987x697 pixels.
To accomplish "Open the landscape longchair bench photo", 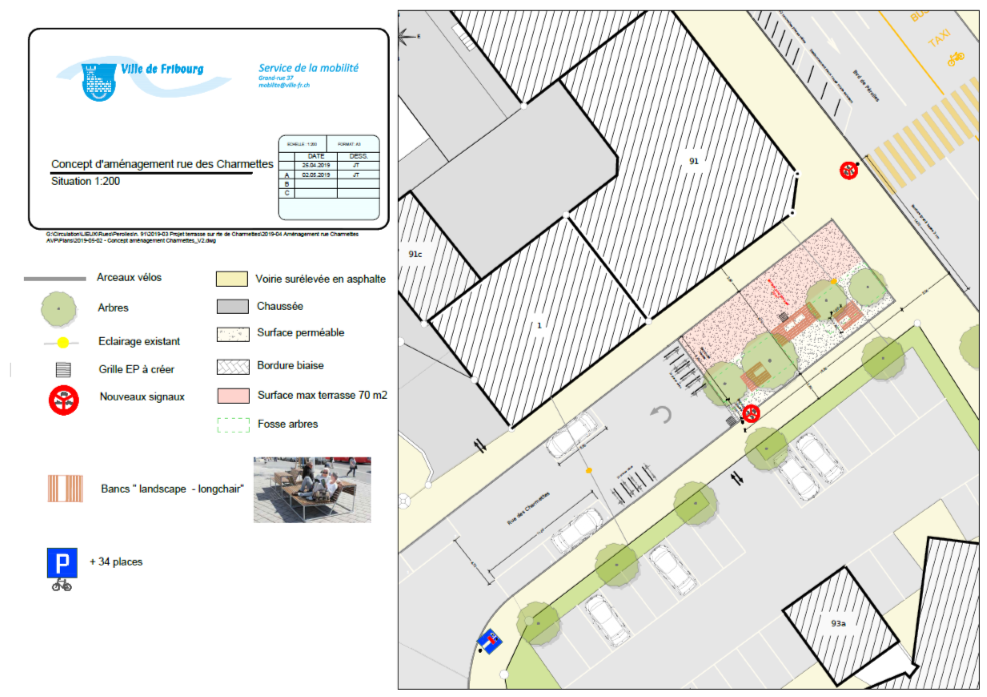I will coord(312,489).
